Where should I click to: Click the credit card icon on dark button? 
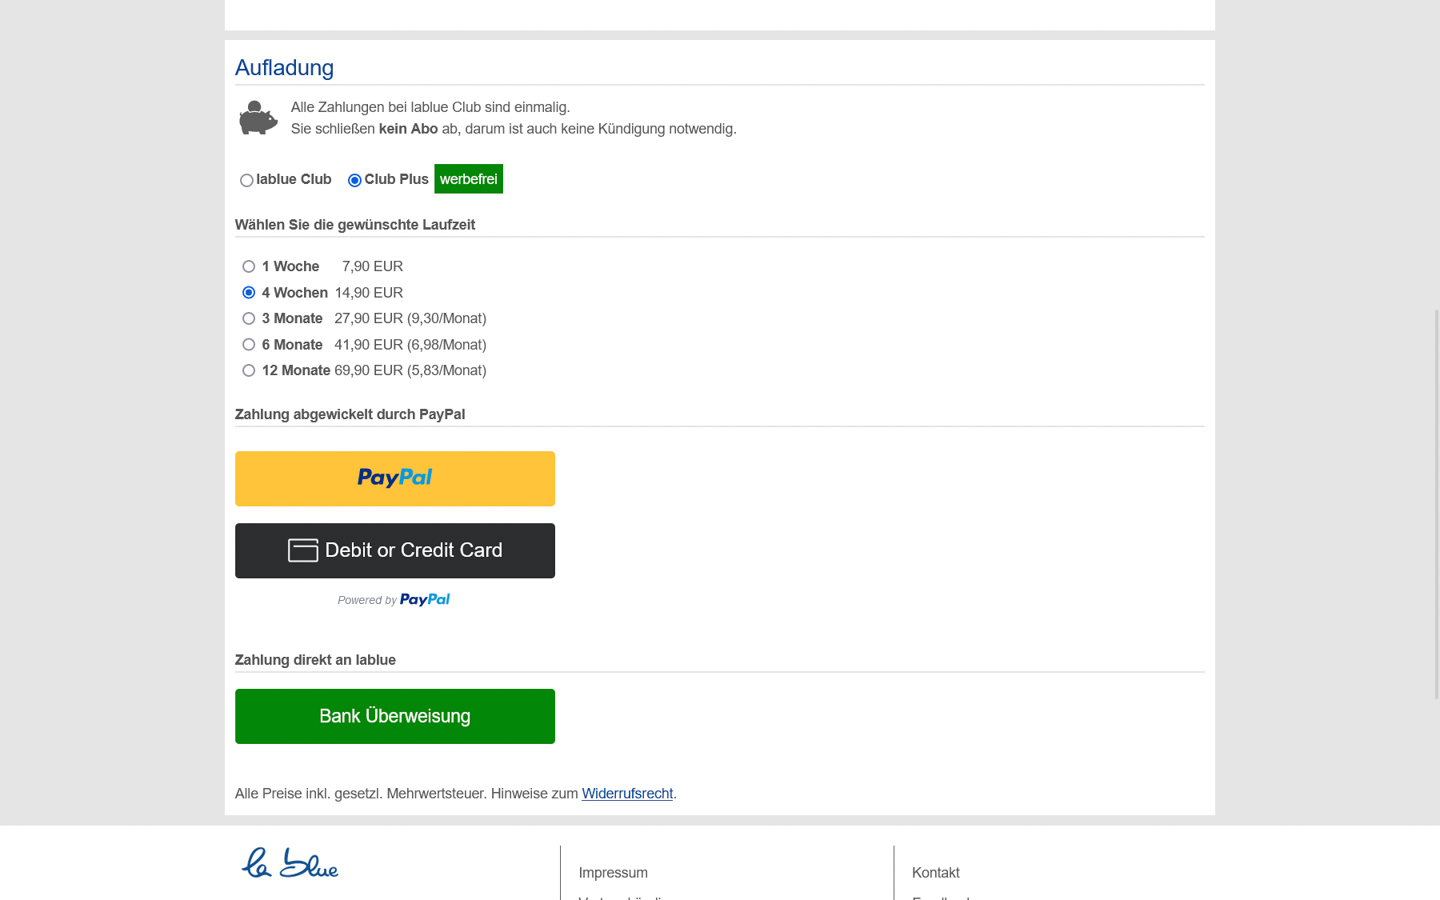303,550
